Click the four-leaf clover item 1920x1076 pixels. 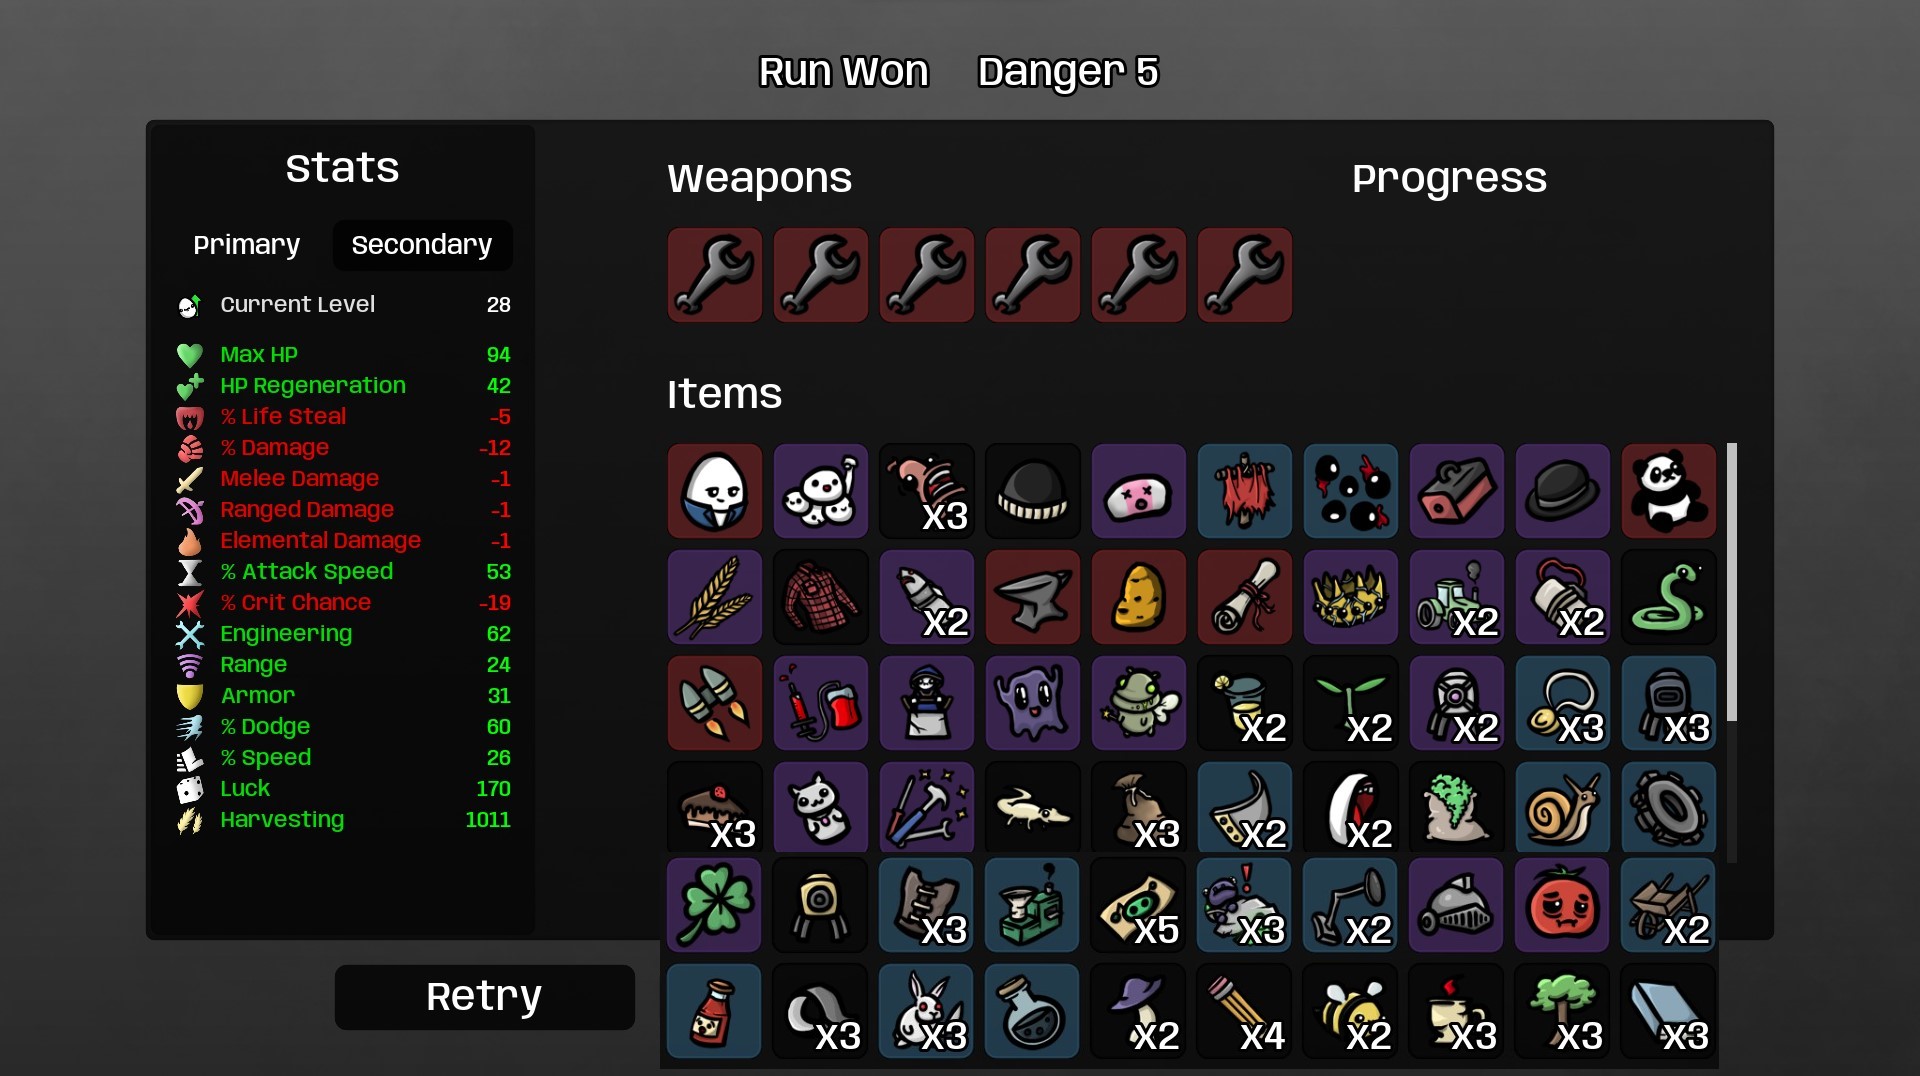[714, 904]
